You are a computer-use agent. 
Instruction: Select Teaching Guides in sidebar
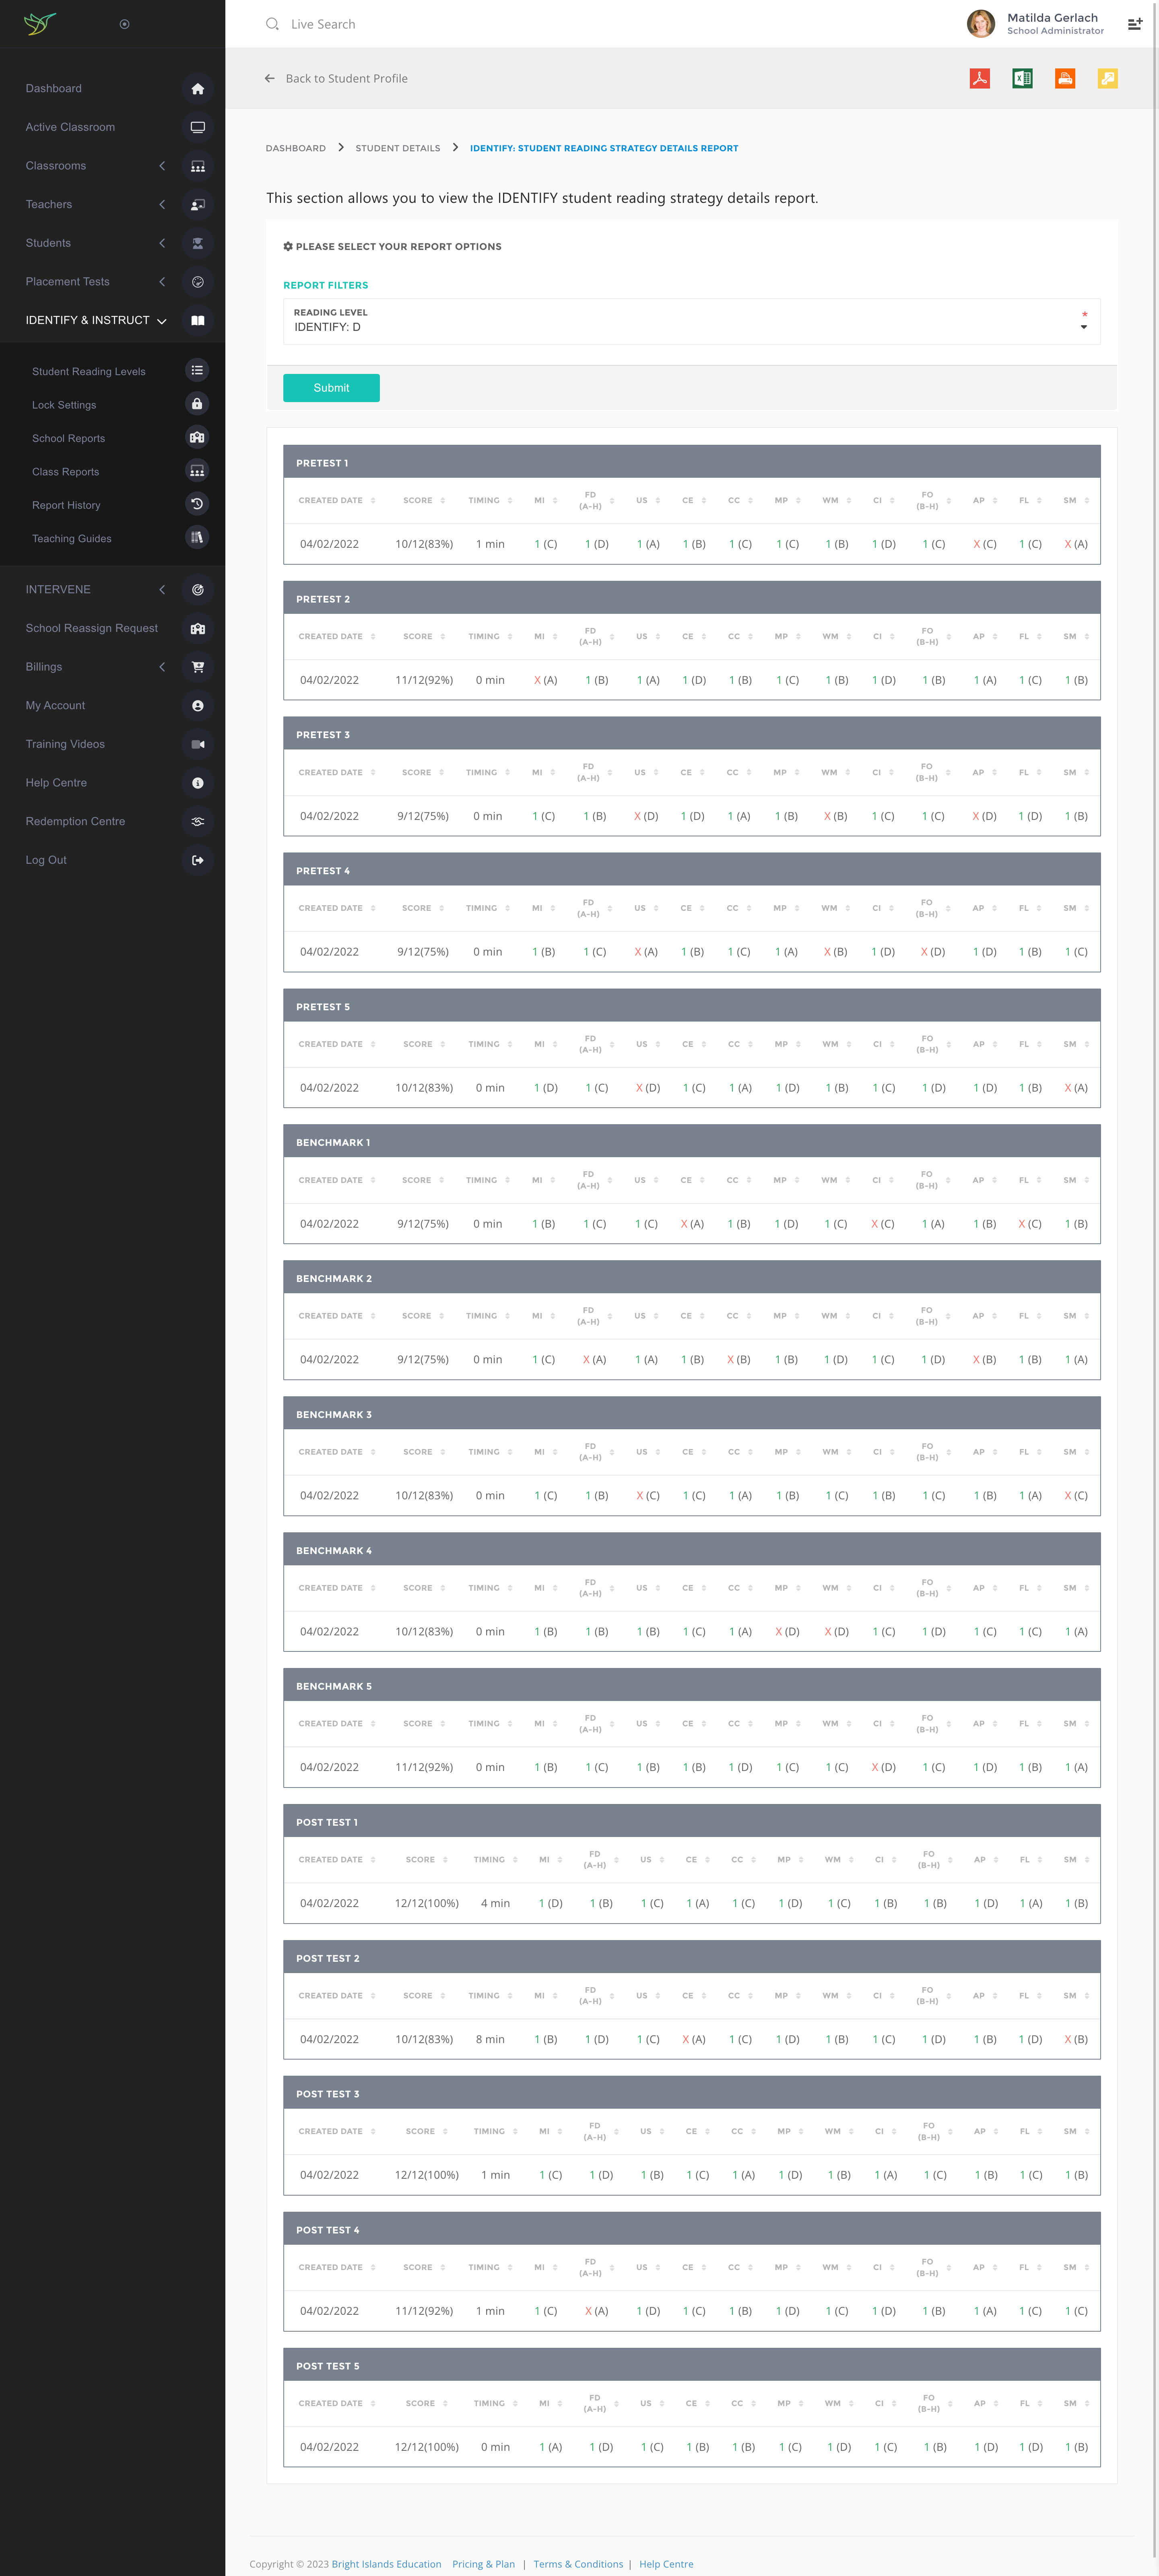click(x=72, y=538)
